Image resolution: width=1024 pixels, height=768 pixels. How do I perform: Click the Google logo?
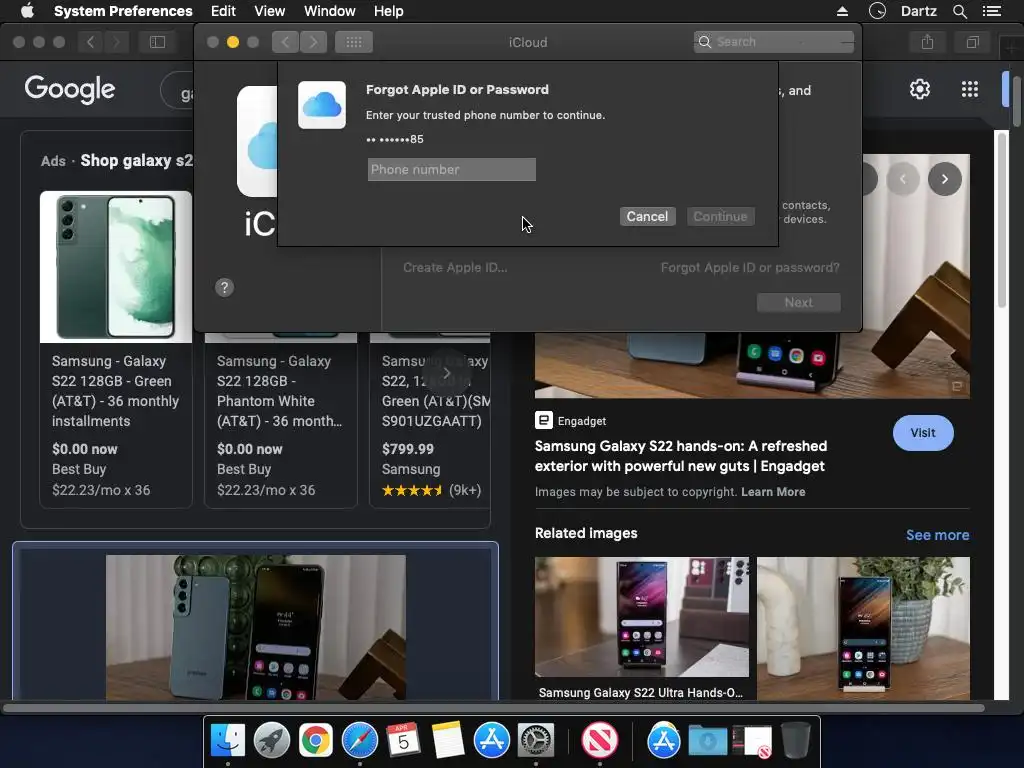pyautogui.click(x=70, y=89)
